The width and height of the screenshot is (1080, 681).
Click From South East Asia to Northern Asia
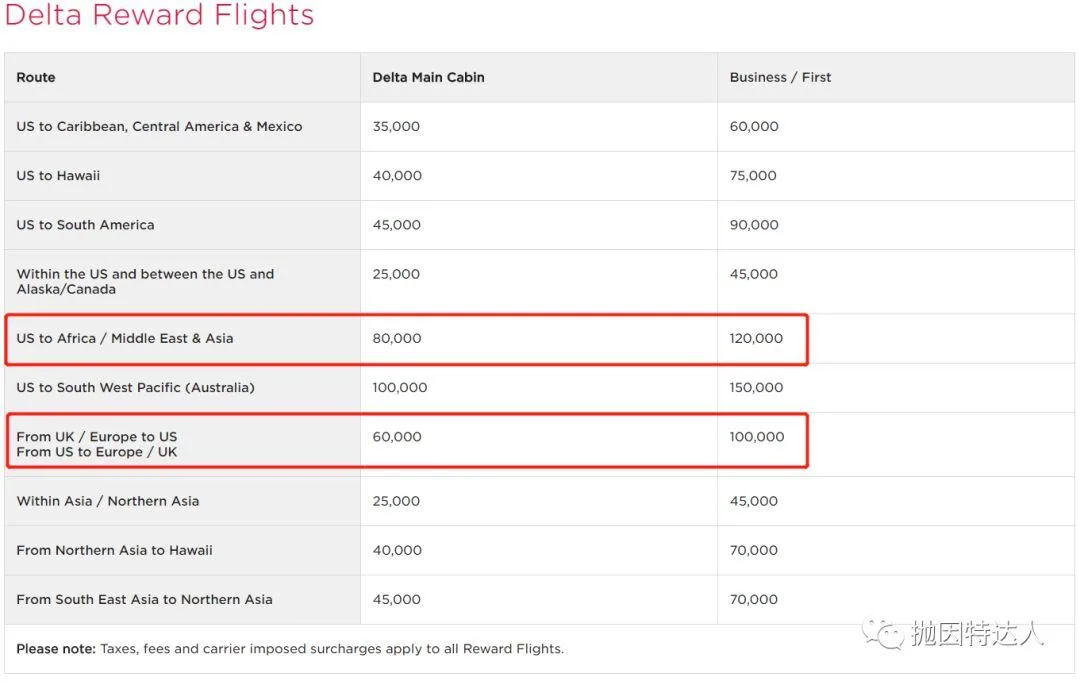click(x=145, y=600)
